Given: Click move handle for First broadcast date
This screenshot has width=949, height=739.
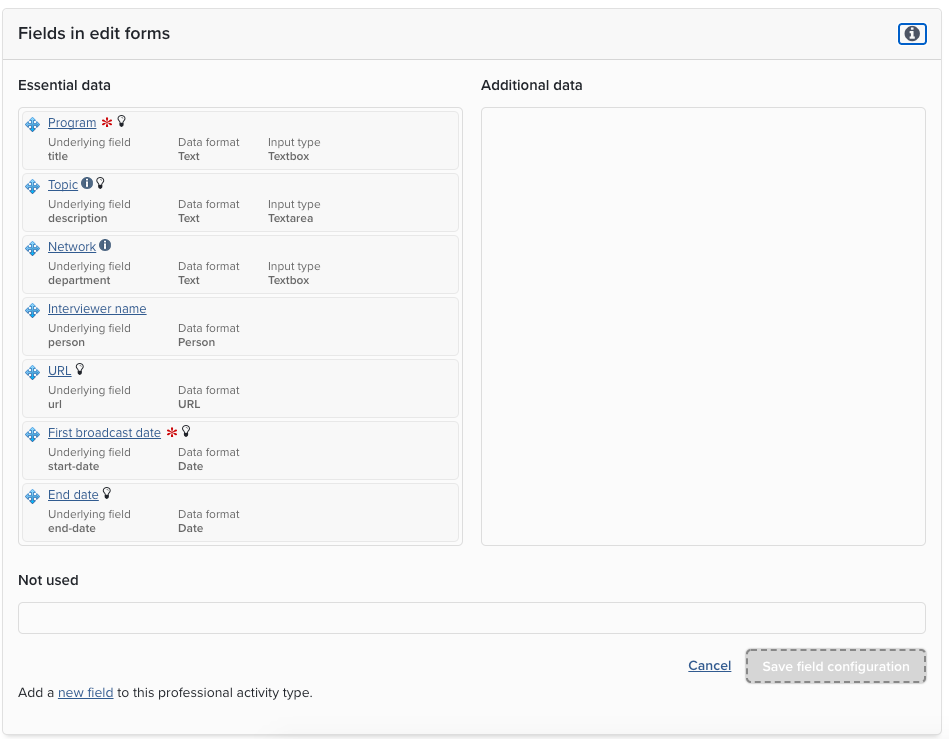Looking at the screenshot, I should (x=32, y=435).
